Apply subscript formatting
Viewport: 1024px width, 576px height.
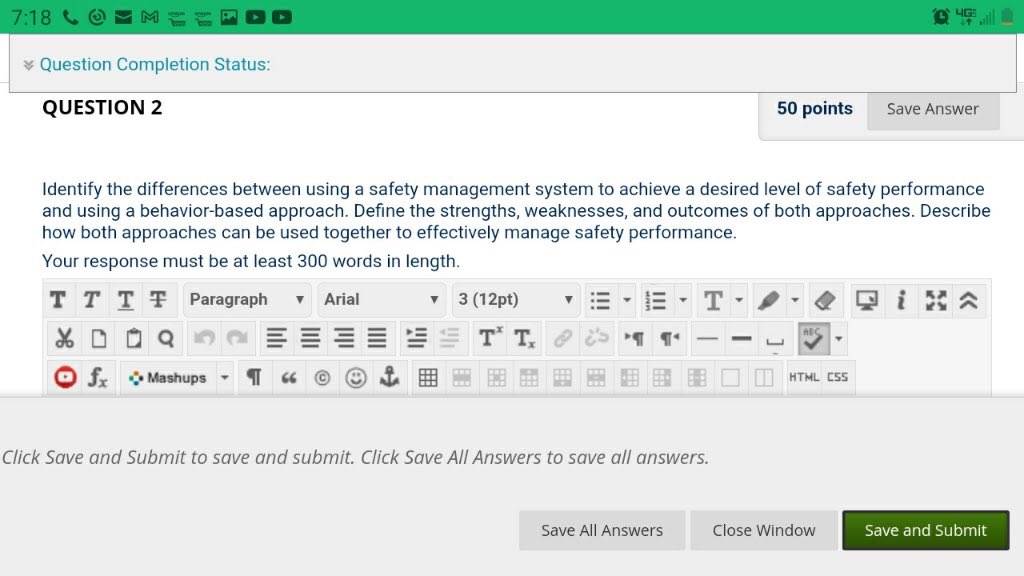tap(524, 338)
